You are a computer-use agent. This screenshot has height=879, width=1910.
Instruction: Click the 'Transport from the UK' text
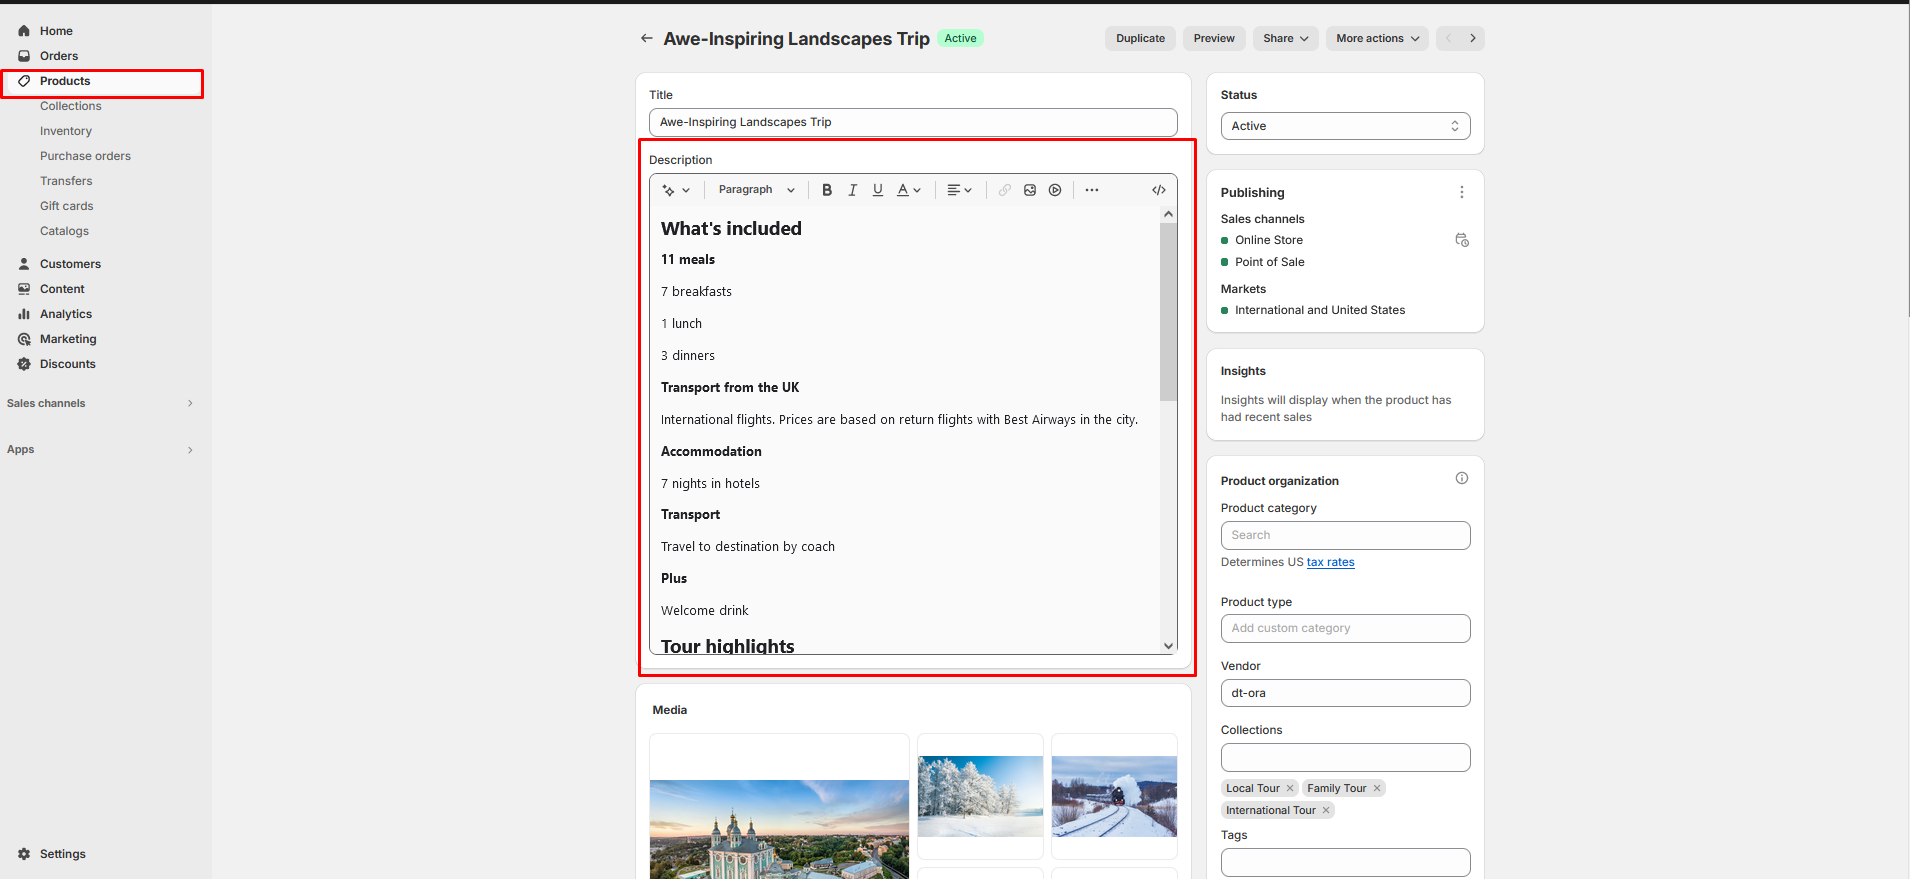coord(730,387)
